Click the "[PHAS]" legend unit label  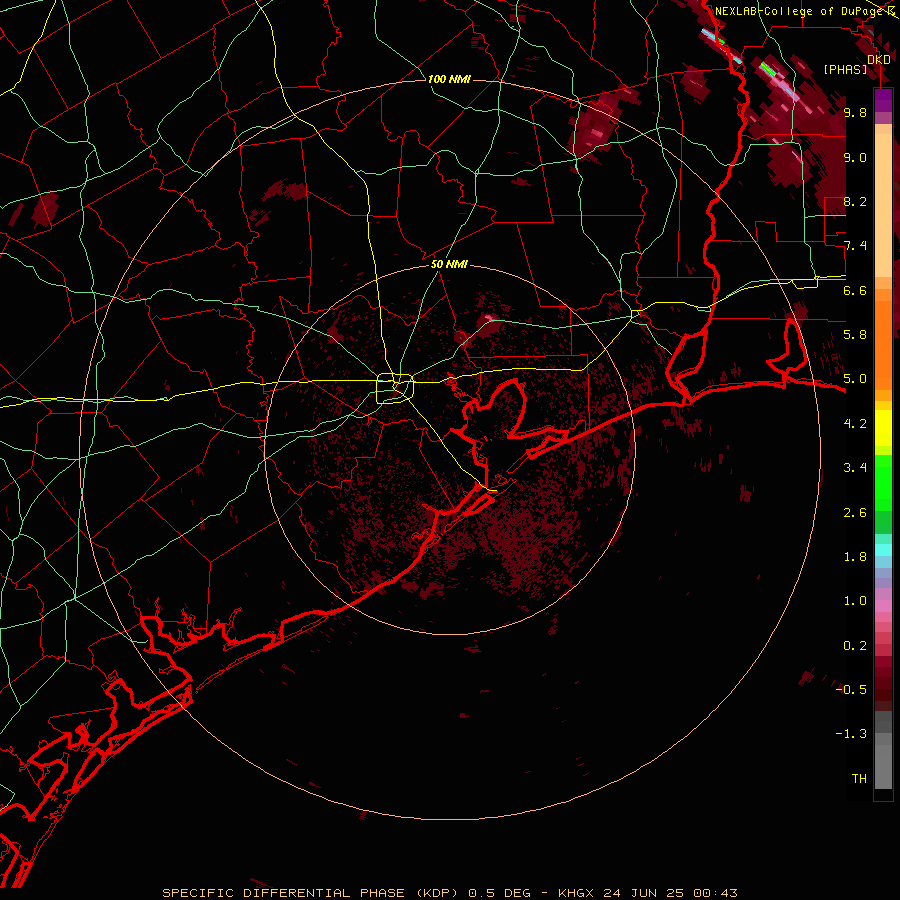point(845,70)
